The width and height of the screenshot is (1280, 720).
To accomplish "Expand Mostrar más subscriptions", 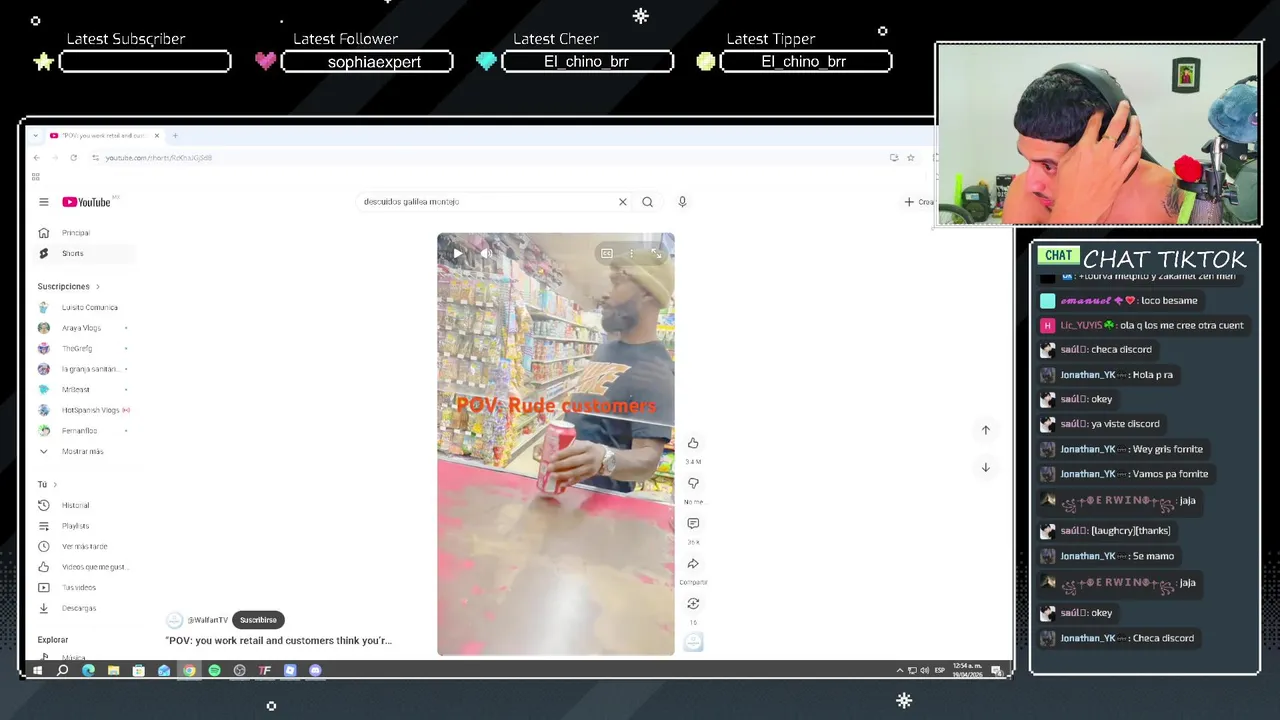I will click(x=84, y=451).
